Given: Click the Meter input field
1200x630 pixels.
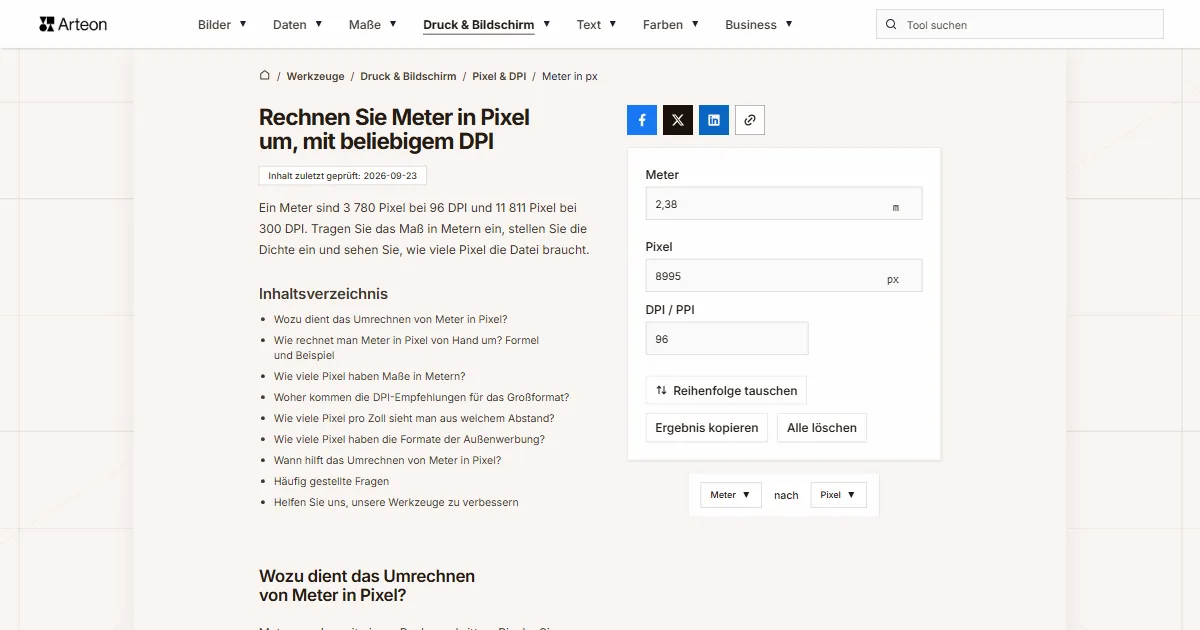Looking at the screenshot, I should (784, 204).
